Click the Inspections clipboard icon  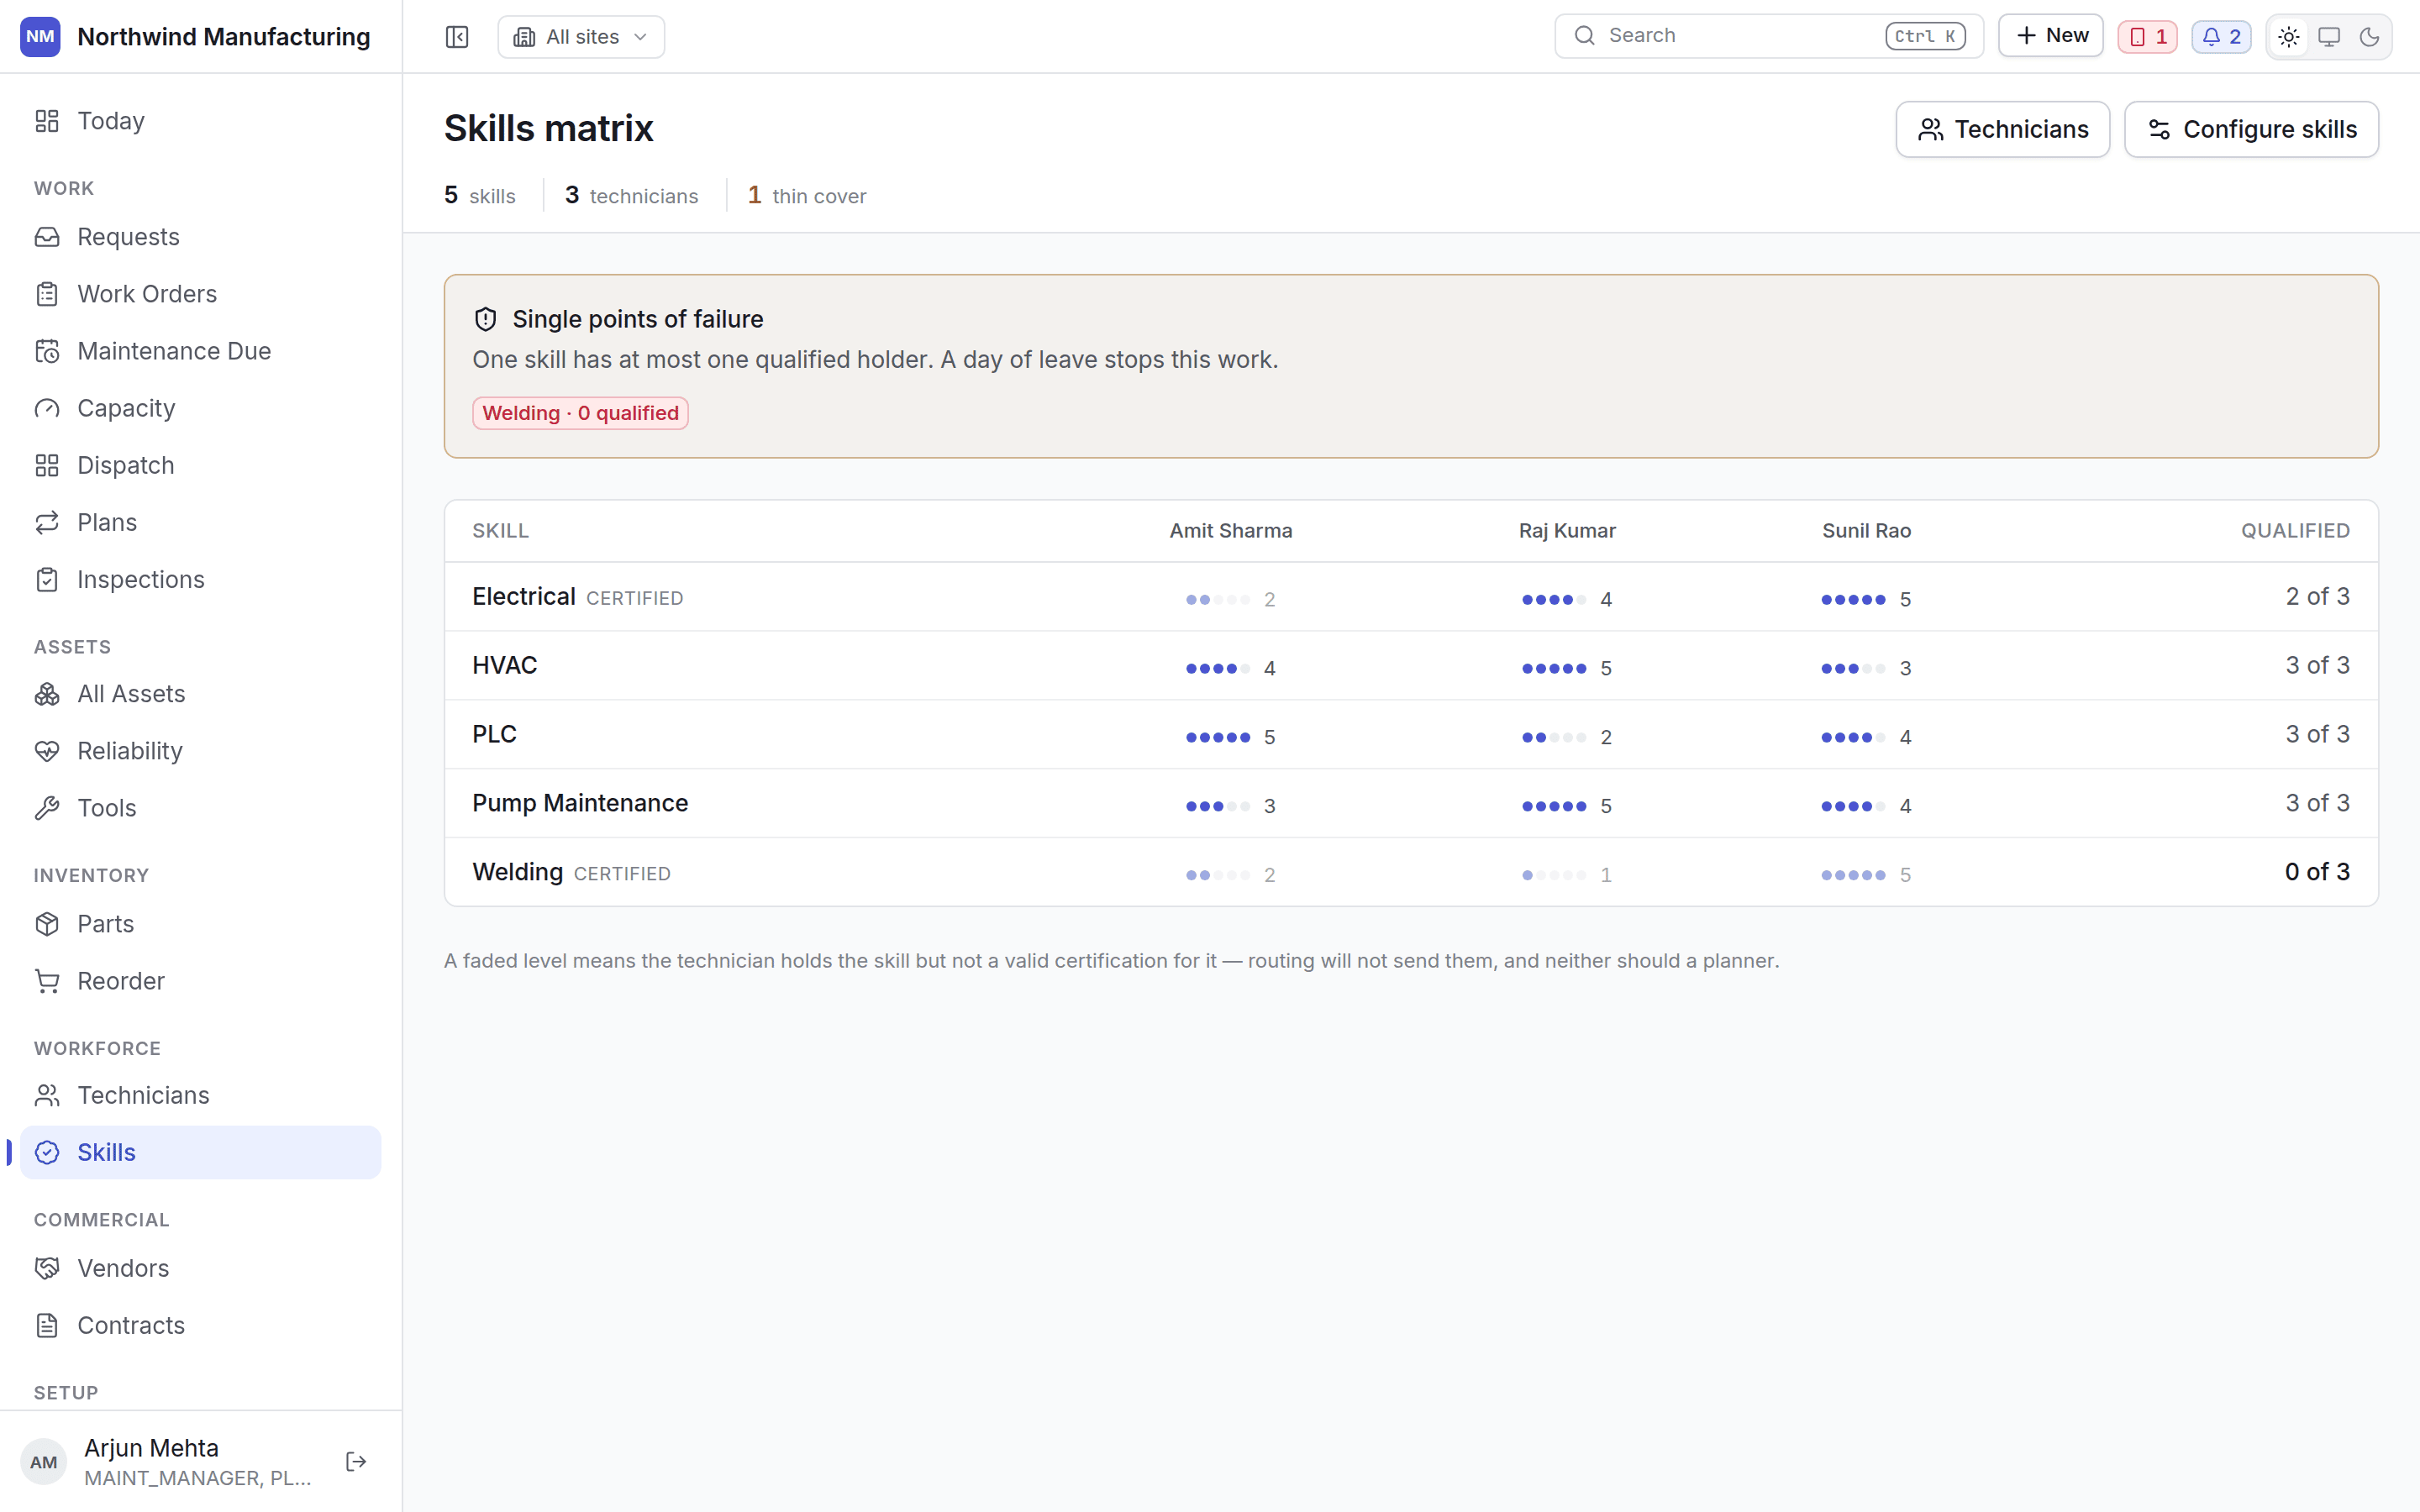47,580
